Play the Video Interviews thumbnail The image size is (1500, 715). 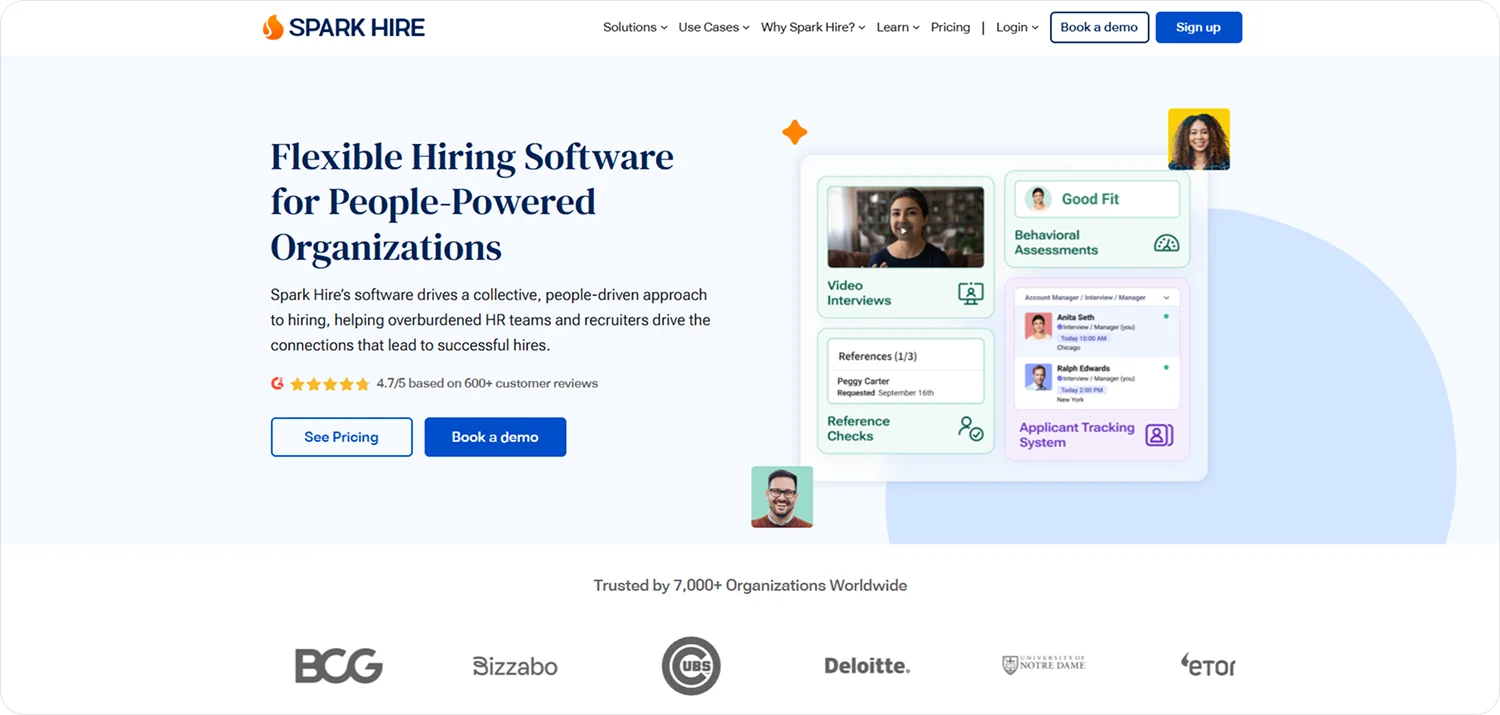(905, 227)
